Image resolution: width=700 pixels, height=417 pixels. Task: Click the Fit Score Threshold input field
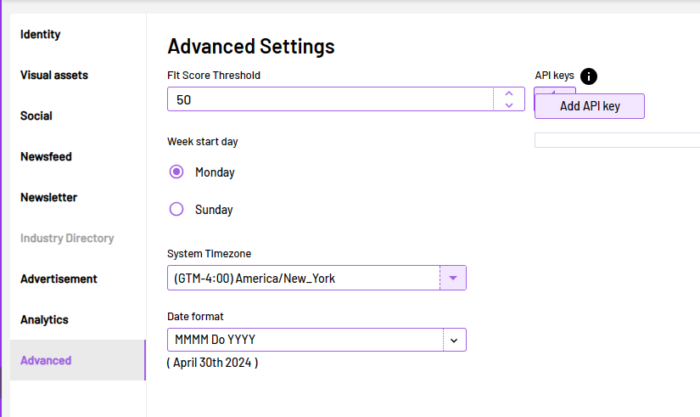point(330,99)
